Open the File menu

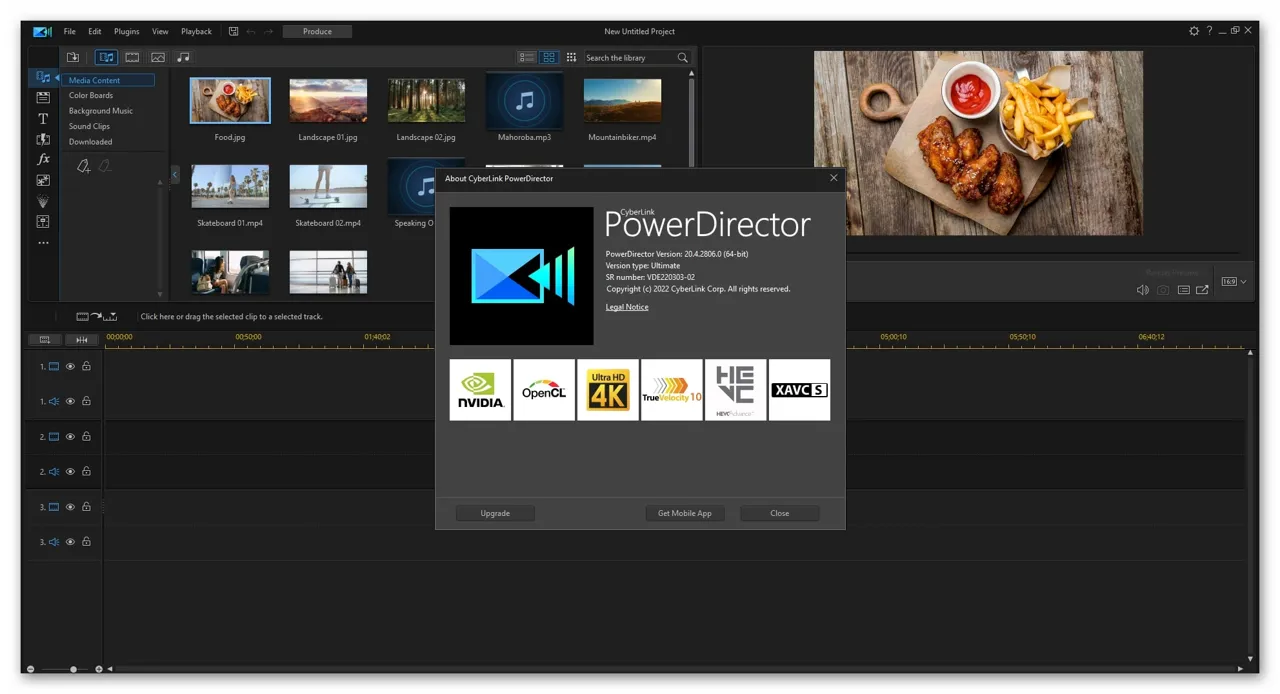(70, 31)
